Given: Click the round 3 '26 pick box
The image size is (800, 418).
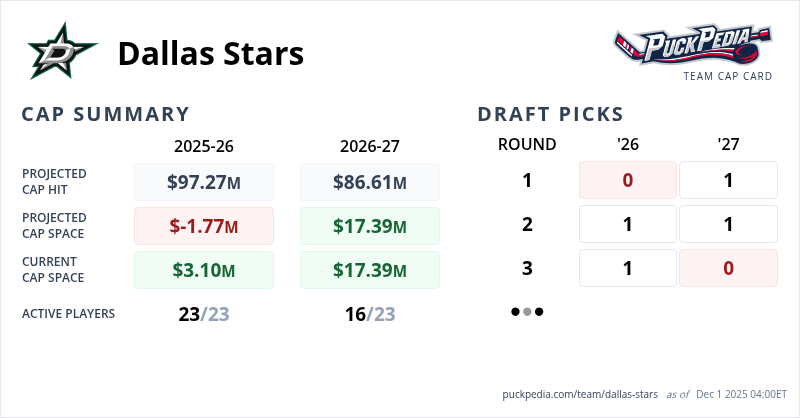Looking at the screenshot, I should click(x=628, y=268).
